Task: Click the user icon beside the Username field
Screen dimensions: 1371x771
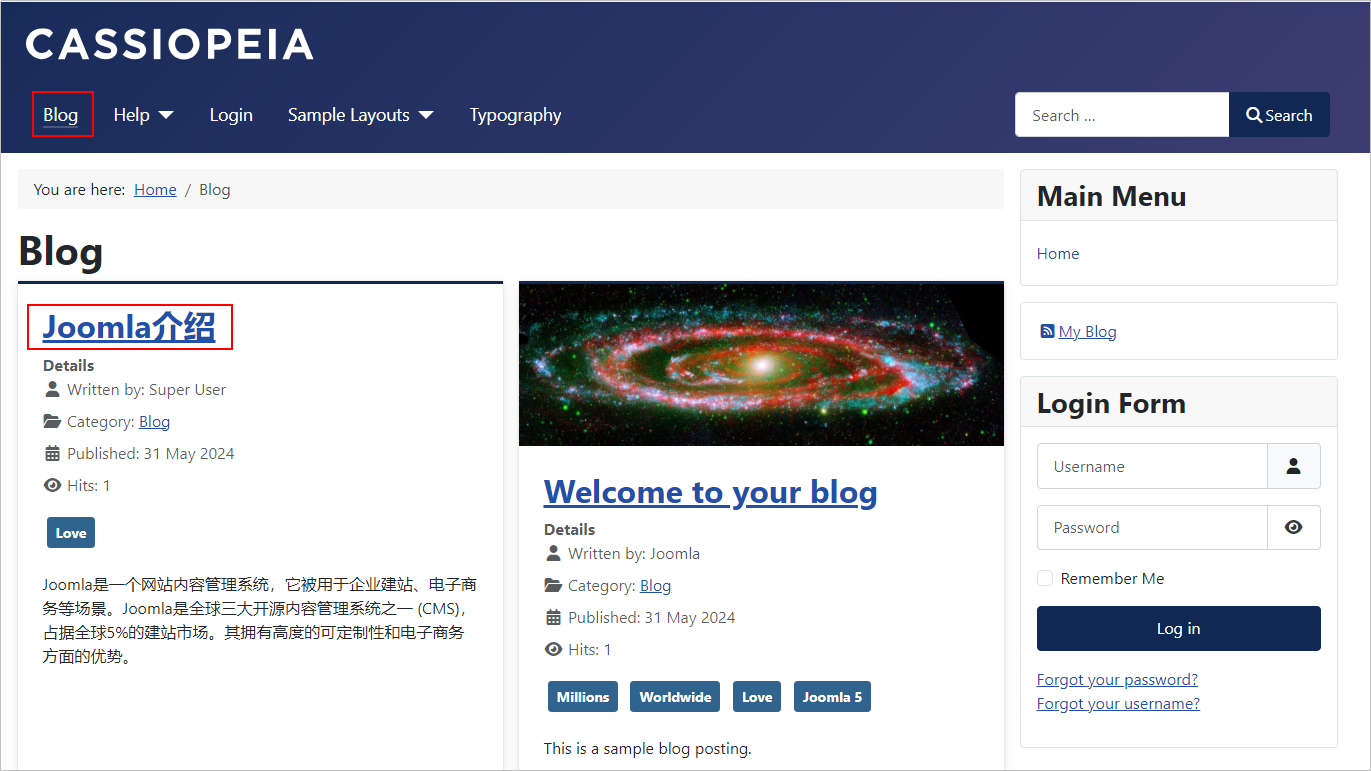Action: [x=1293, y=466]
